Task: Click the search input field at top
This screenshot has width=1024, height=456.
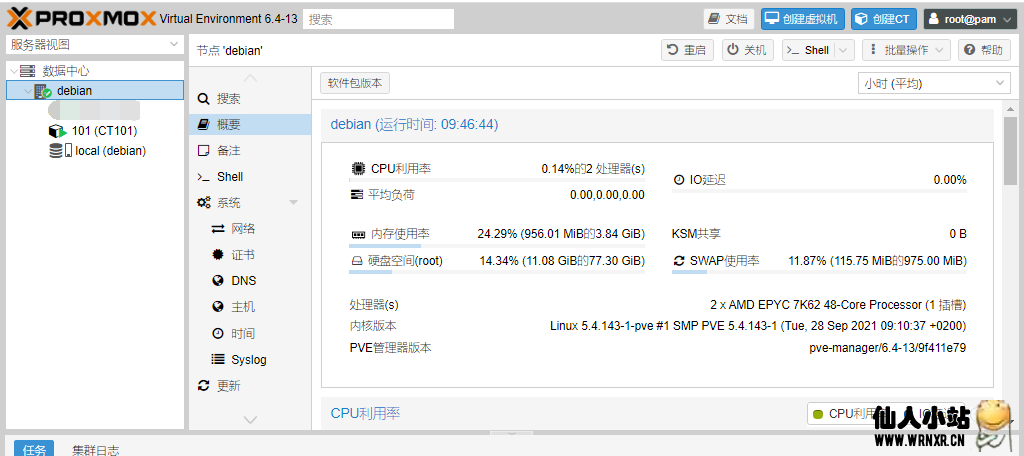Action: [379, 19]
